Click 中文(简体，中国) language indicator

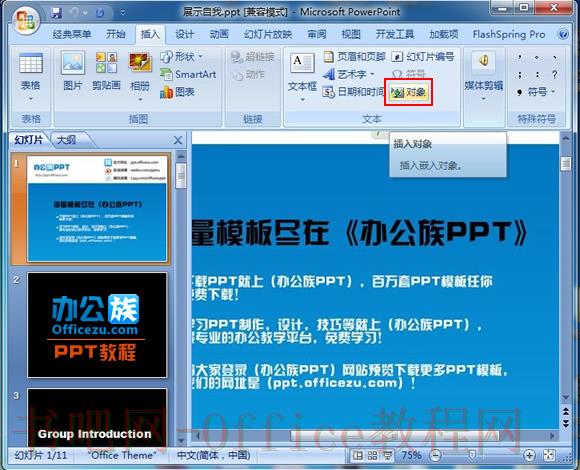pos(213,455)
